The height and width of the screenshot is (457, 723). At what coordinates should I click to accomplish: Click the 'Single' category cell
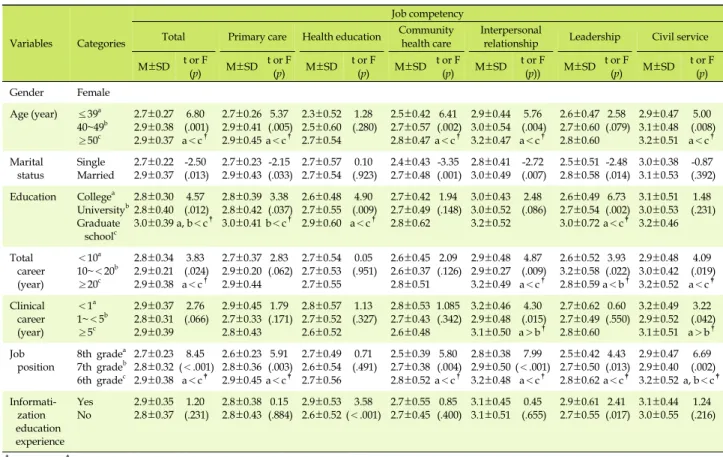[91, 162]
